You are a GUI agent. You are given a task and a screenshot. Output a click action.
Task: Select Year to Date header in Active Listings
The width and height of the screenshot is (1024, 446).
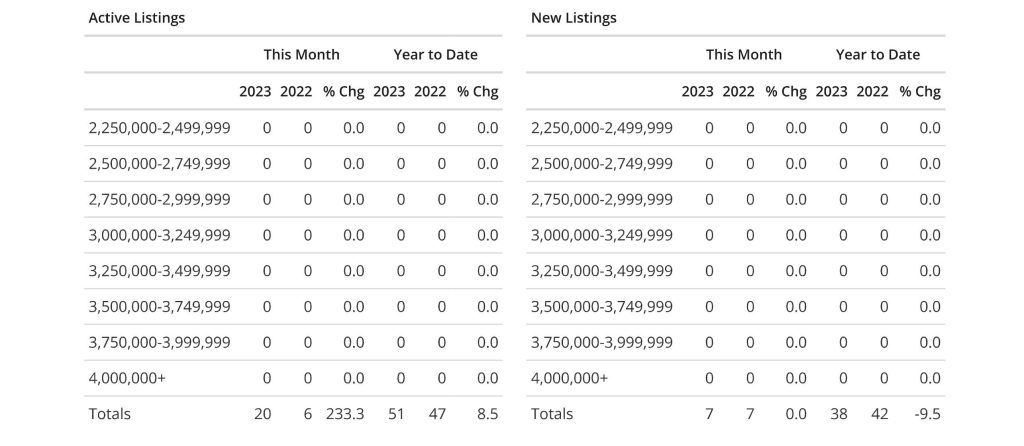435,54
